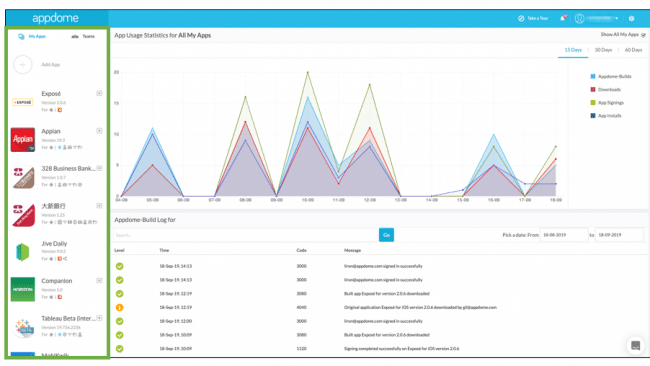The image size is (650, 366).
Task: Select the 15 Days tab
Action: coord(573,50)
